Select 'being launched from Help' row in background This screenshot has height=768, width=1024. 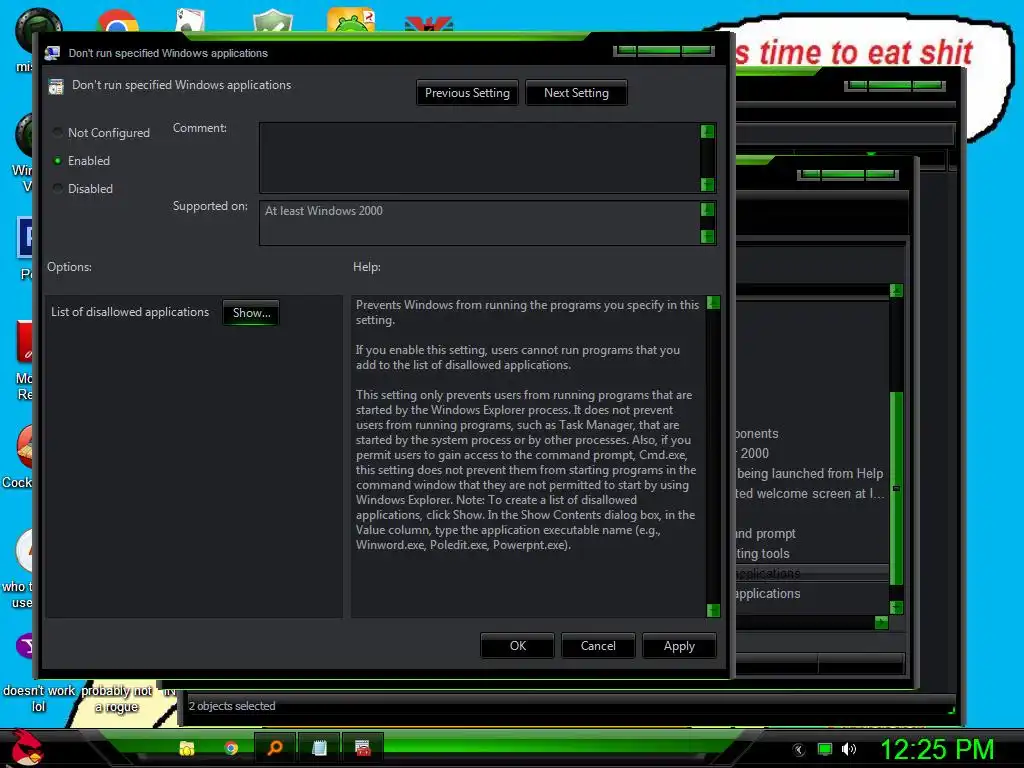pyautogui.click(x=810, y=473)
